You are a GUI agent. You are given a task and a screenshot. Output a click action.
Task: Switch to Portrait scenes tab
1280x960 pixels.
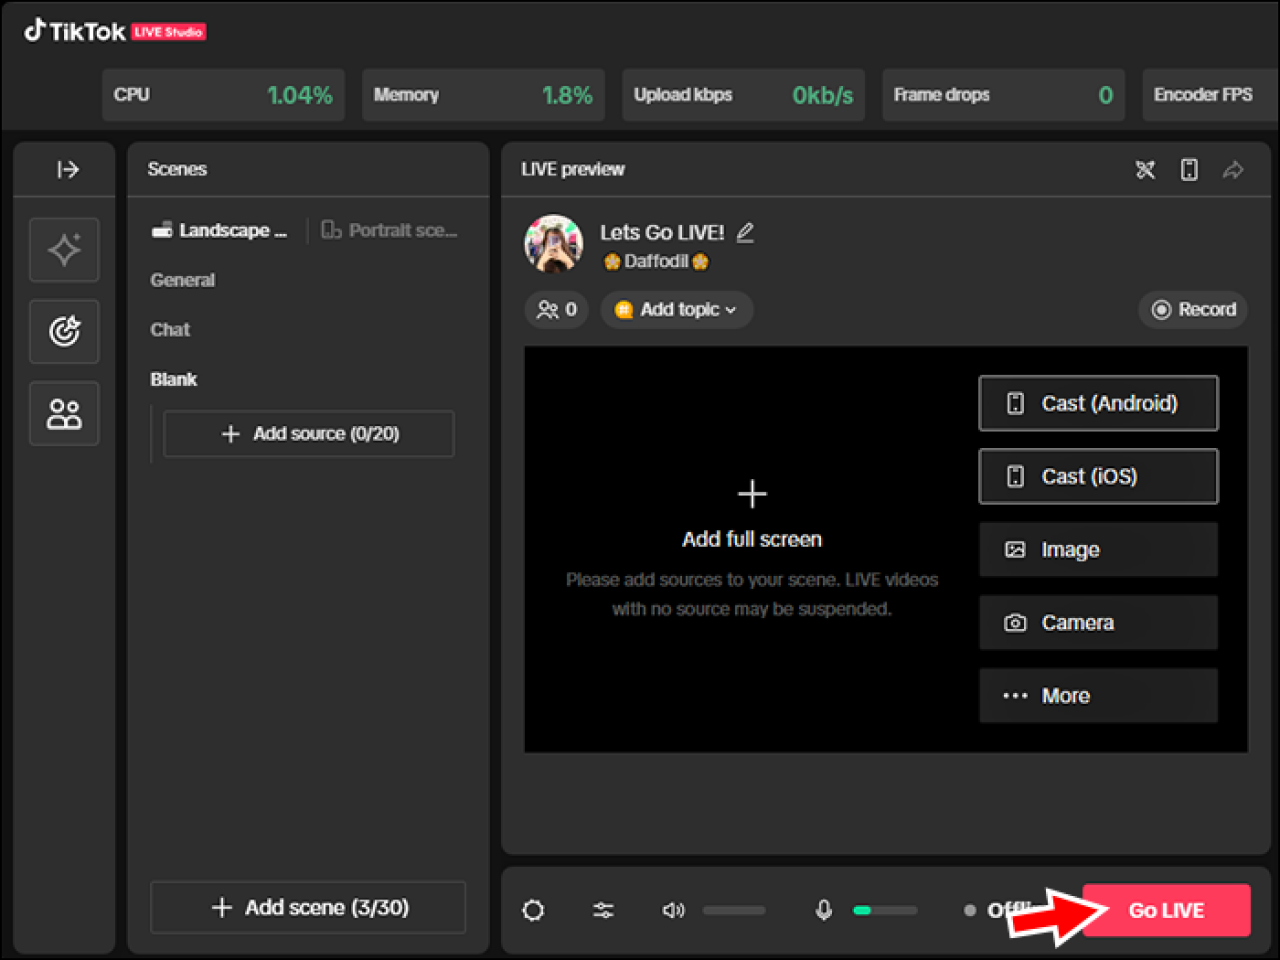coord(389,230)
